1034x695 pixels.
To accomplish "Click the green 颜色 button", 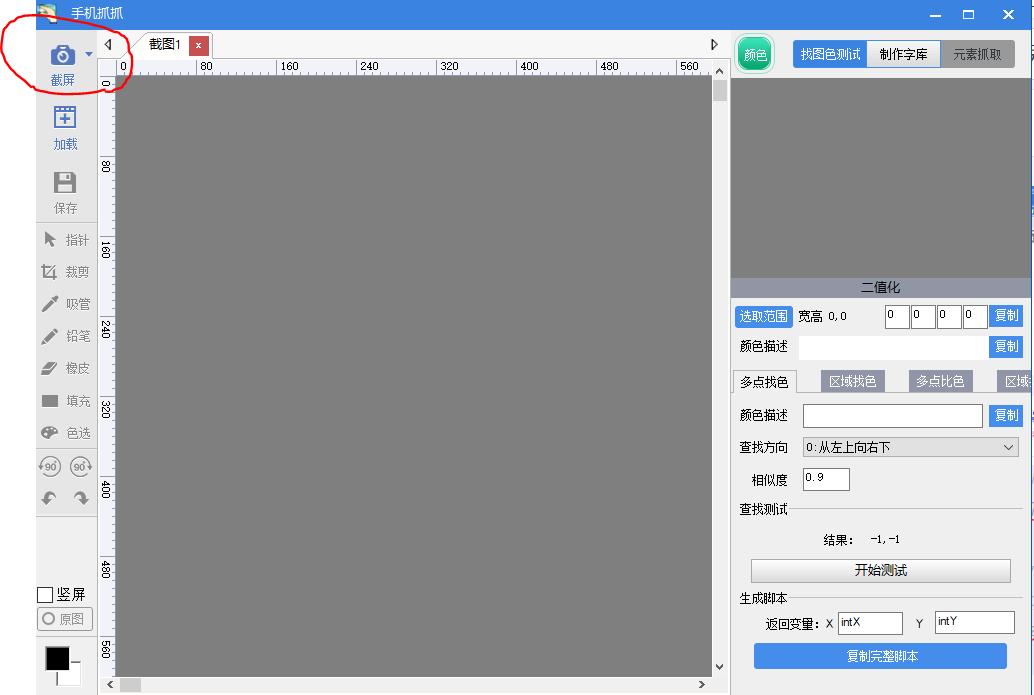I will [x=755, y=54].
